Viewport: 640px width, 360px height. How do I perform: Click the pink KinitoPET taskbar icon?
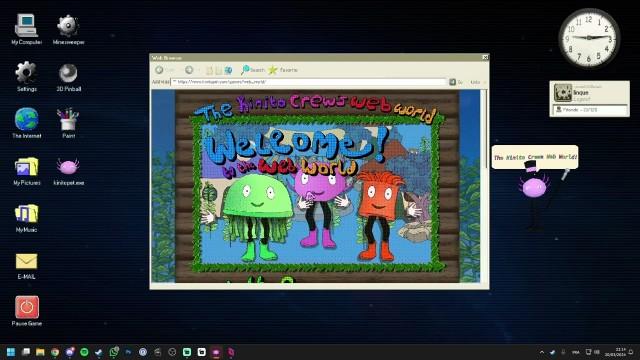[x=216, y=352]
